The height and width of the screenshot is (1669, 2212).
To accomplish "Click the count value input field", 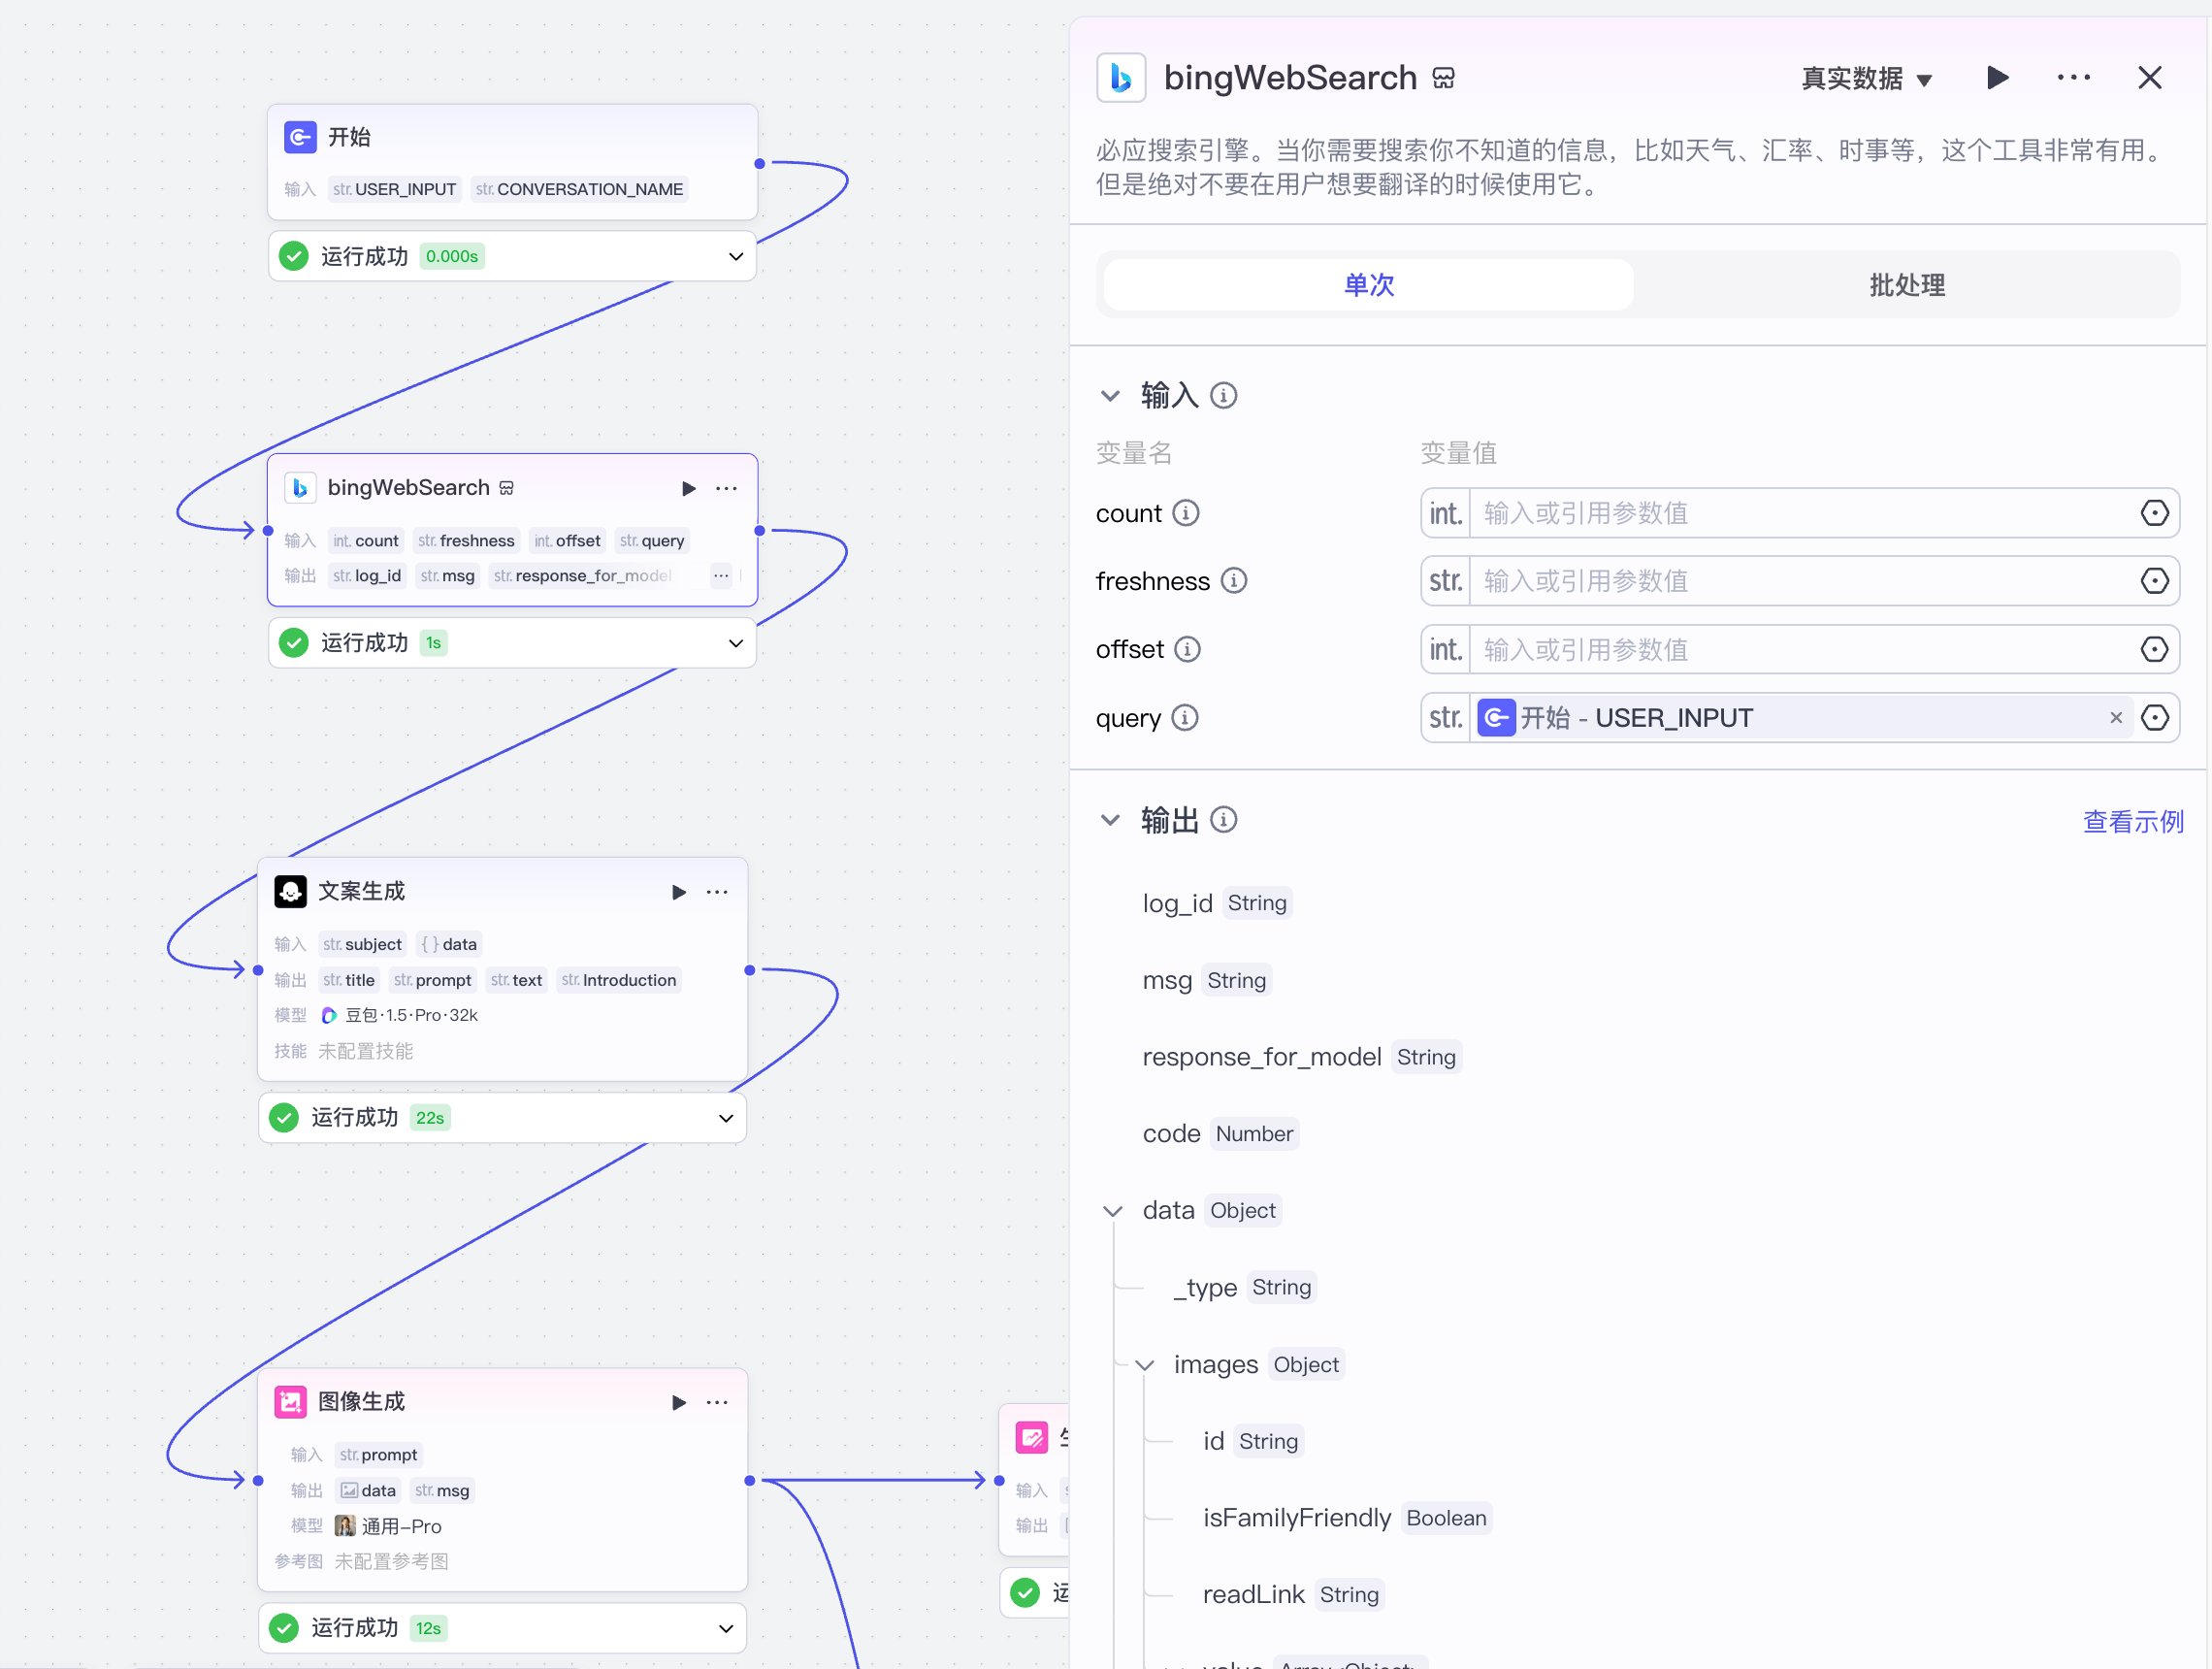I will (x=1800, y=513).
